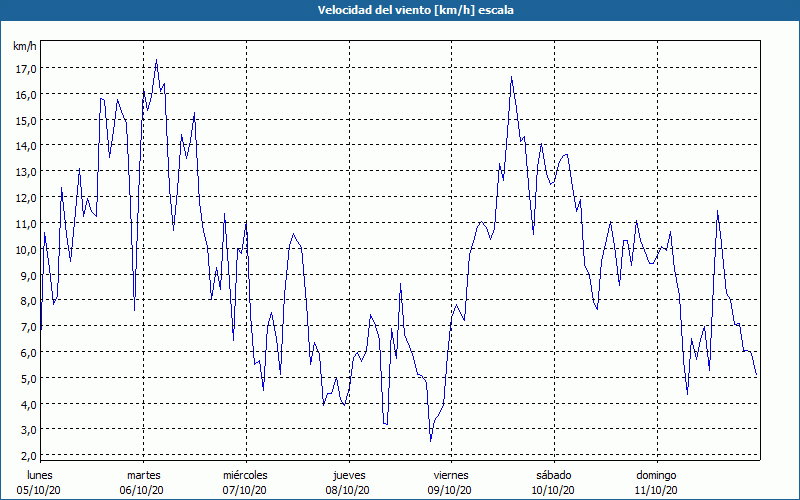Click the 9,0 y-axis value
The width and height of the screenshot is (800, 500).
pos(28,276)
